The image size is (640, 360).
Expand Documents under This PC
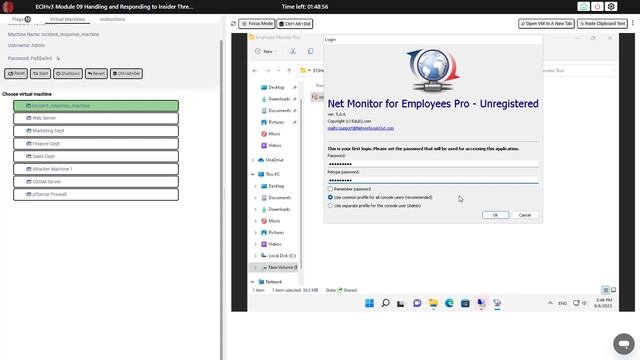(x=256, y=198)
